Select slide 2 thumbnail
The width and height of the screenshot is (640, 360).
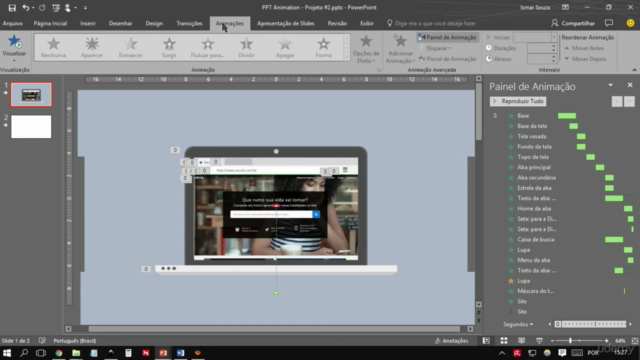coord(31,127)
